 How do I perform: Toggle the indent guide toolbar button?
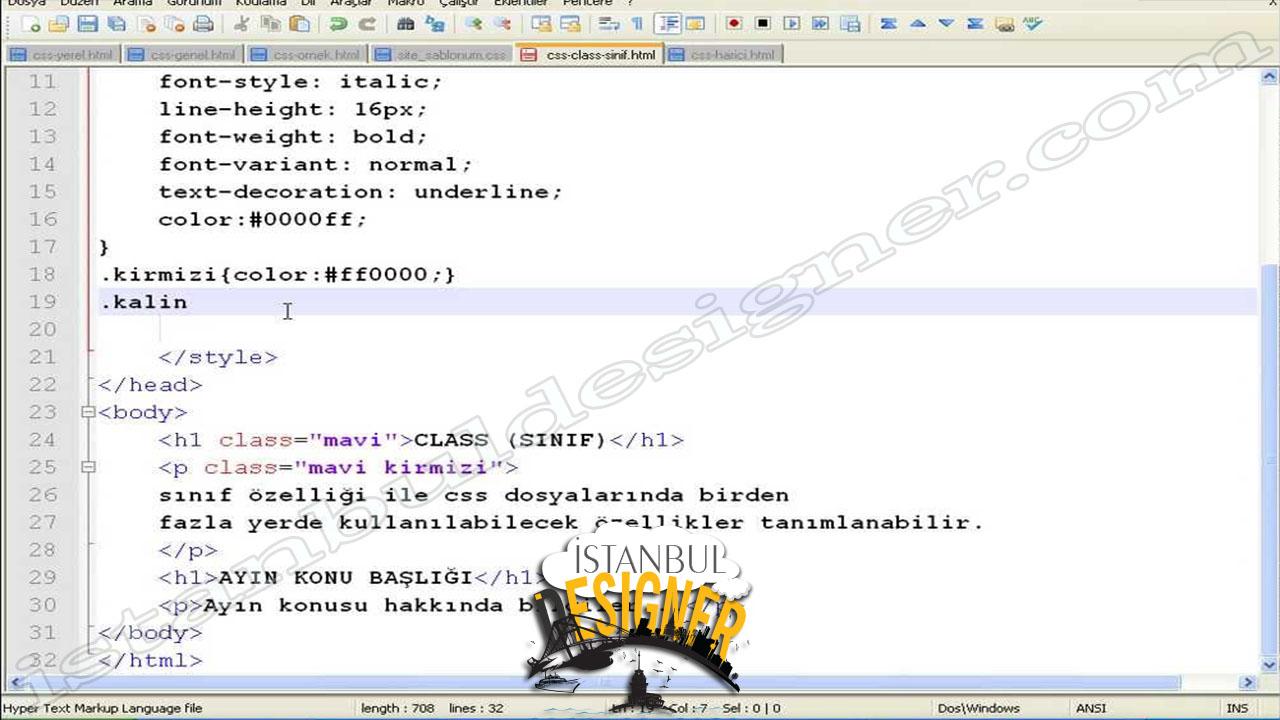(x=667, y=23)
